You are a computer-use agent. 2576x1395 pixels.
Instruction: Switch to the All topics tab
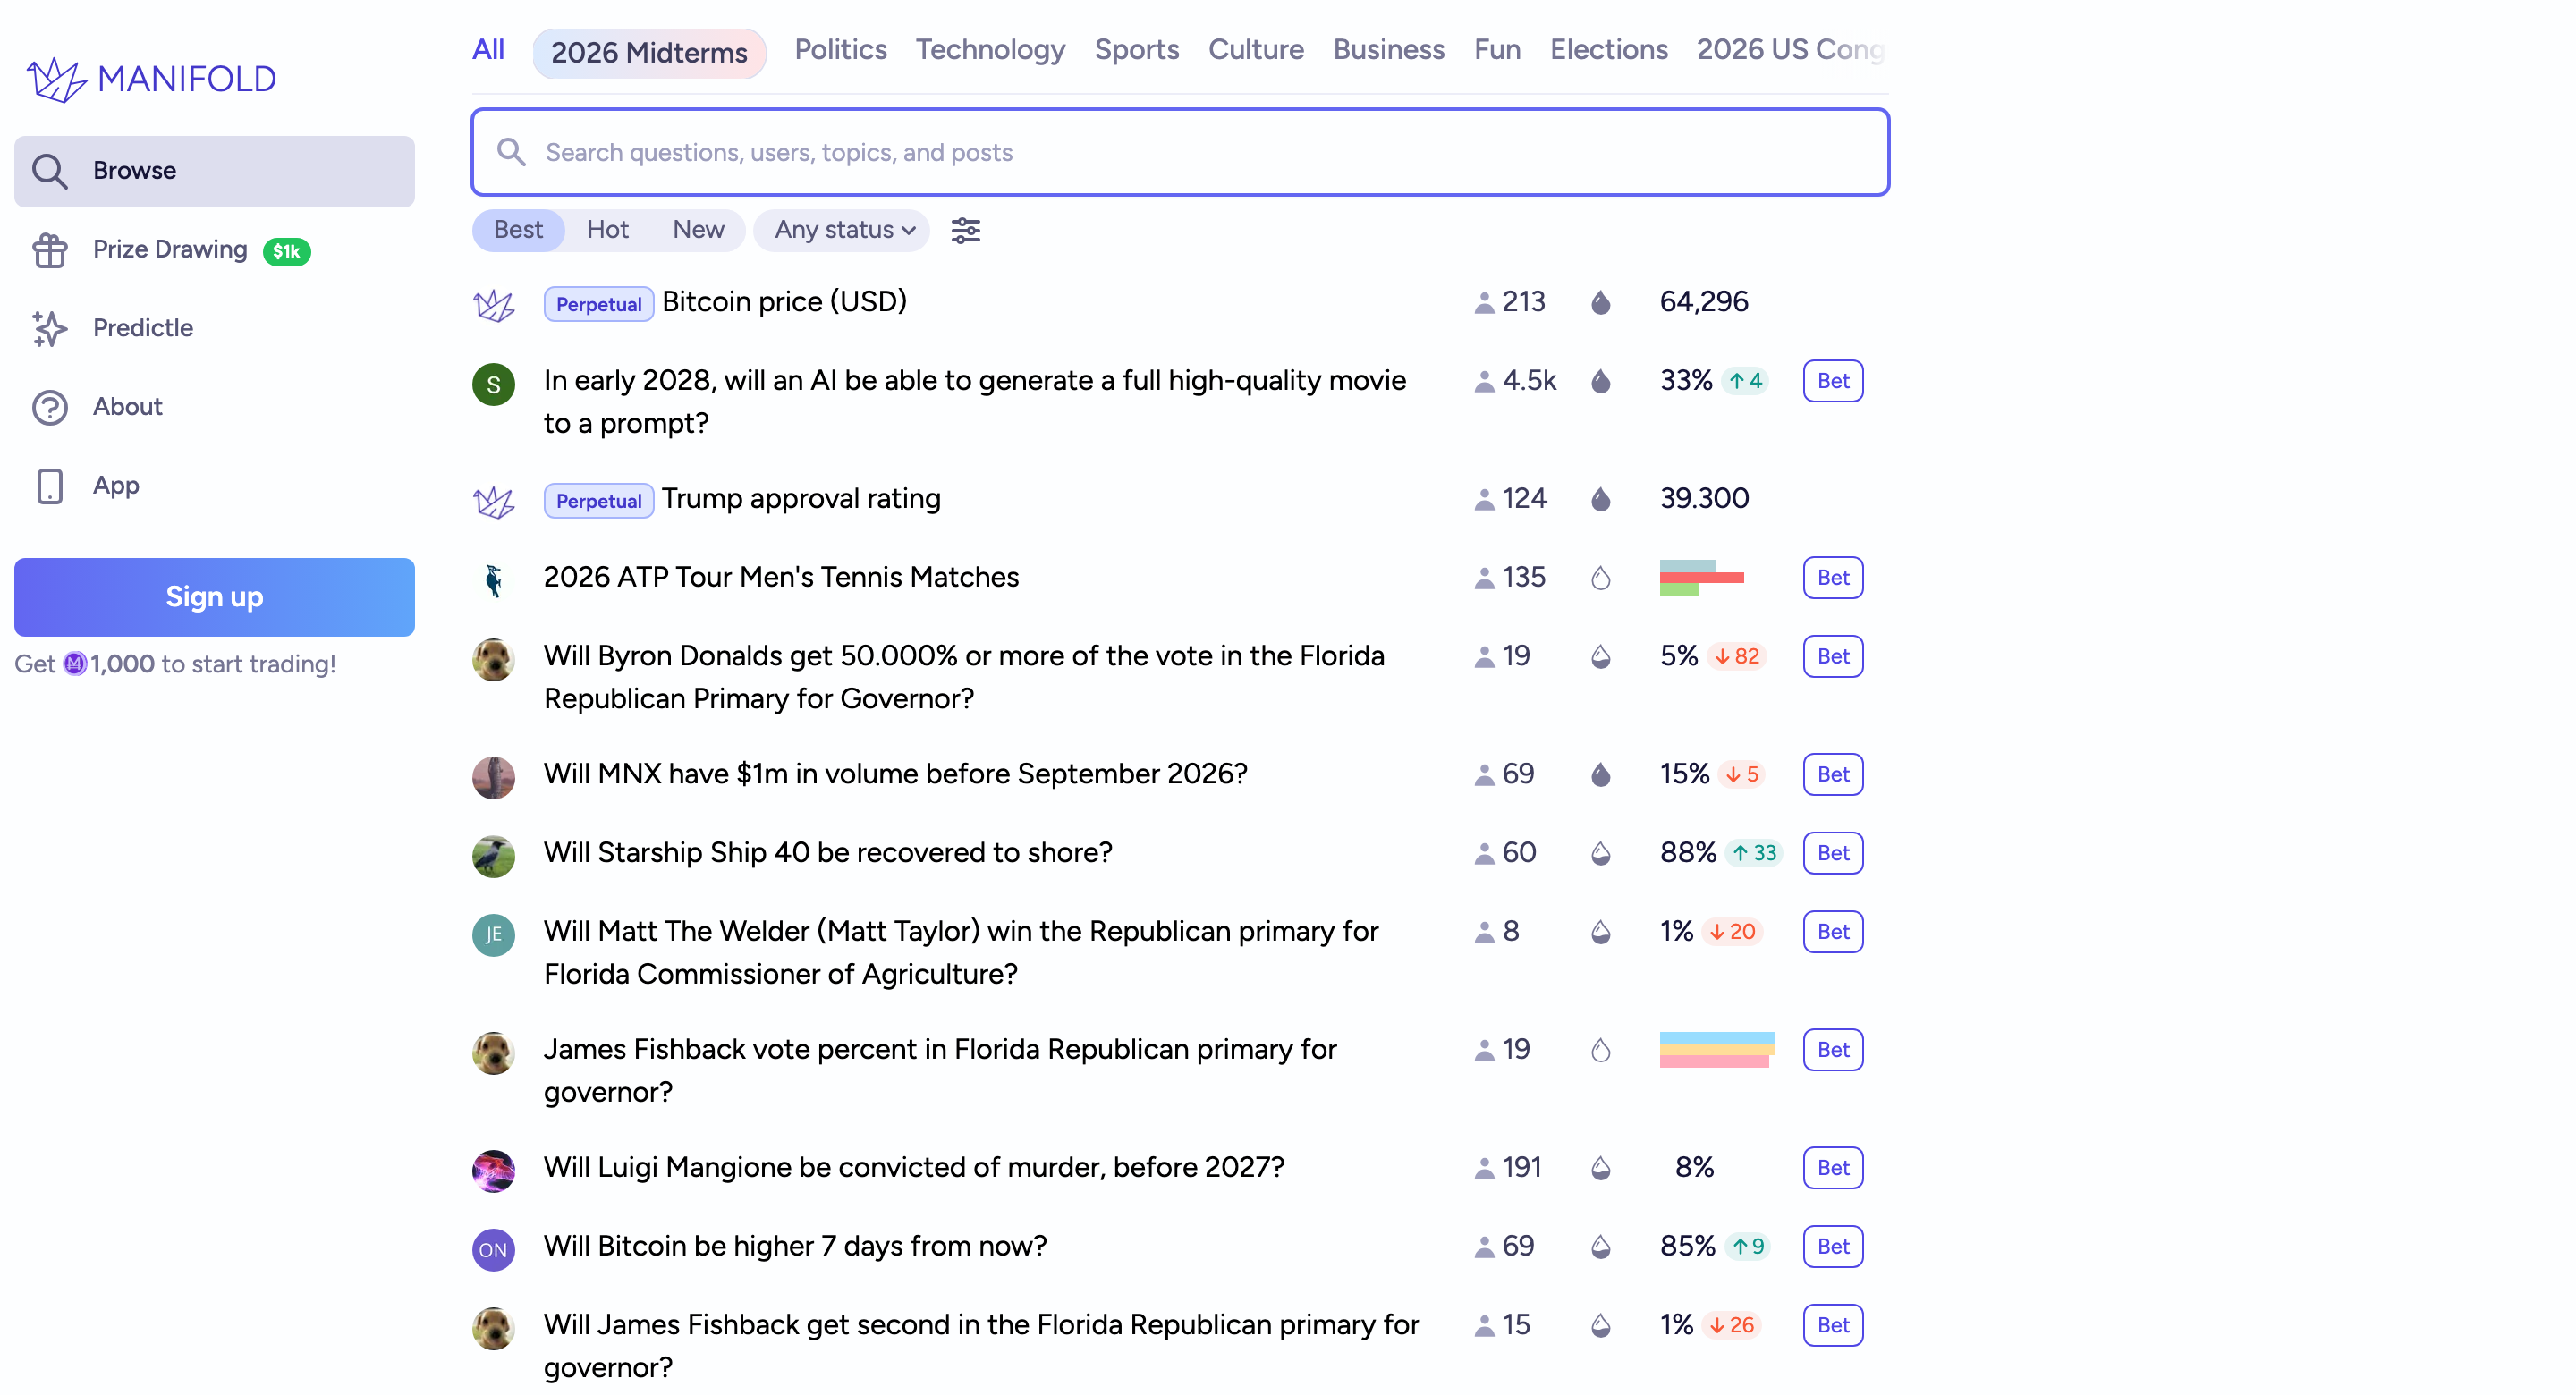tap(488, 50)
